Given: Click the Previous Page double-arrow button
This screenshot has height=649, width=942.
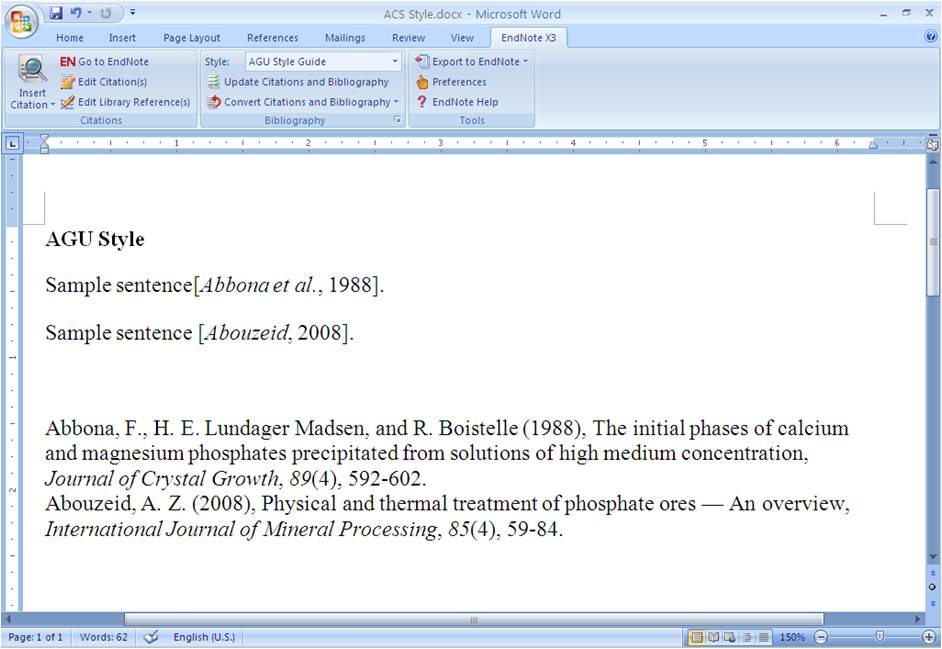Looking at the screenshot, I should [x=933, y=573].
